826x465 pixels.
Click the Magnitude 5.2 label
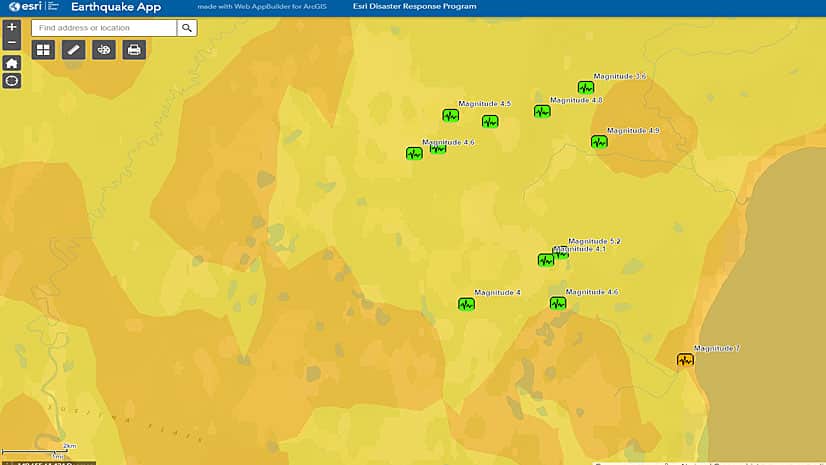(594, 241)
